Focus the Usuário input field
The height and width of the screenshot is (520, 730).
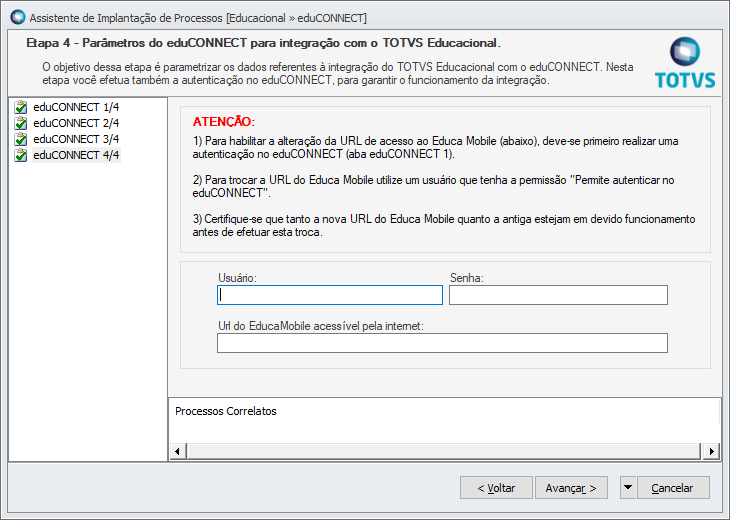coord(330,295)
